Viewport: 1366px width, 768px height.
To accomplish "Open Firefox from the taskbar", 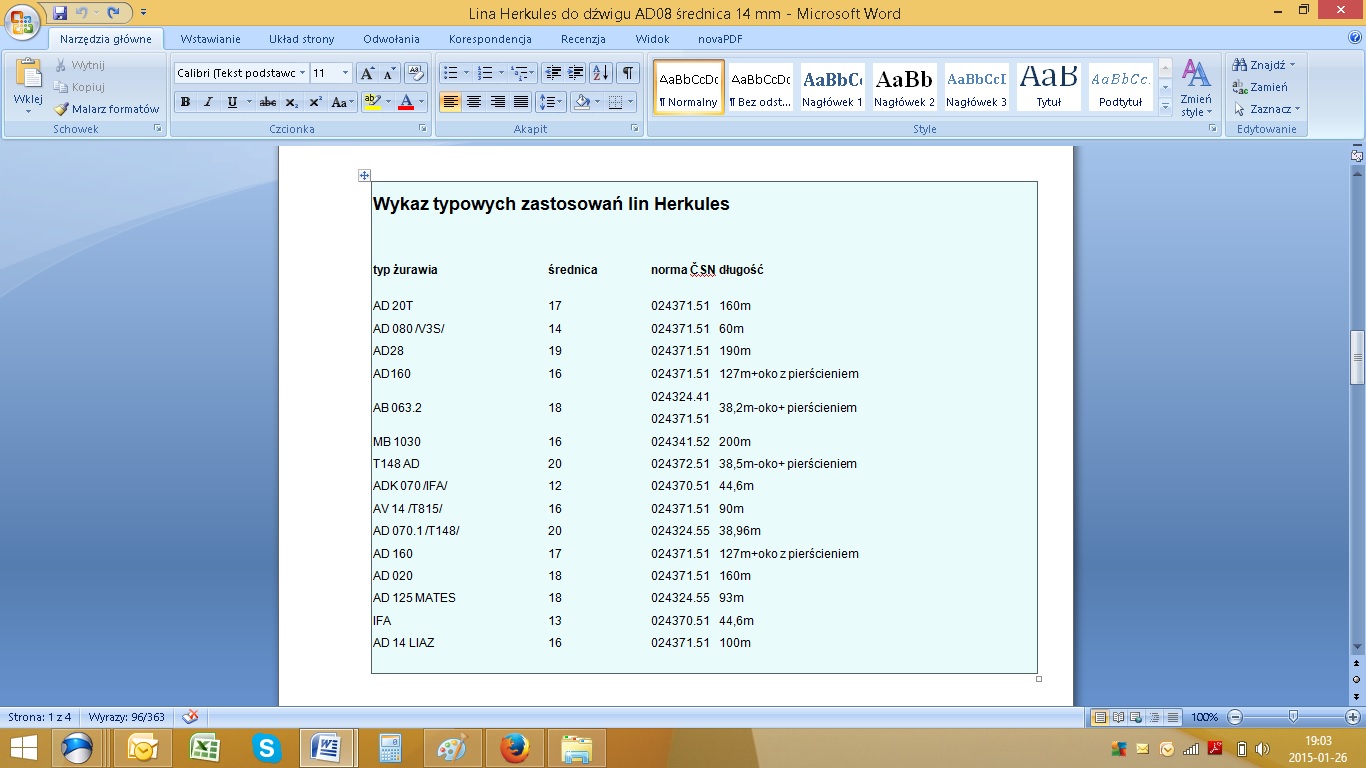I will pos(515,748).
